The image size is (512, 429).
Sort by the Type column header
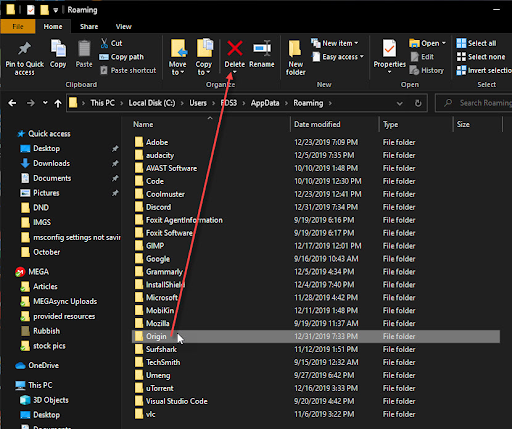coord(390,125)
